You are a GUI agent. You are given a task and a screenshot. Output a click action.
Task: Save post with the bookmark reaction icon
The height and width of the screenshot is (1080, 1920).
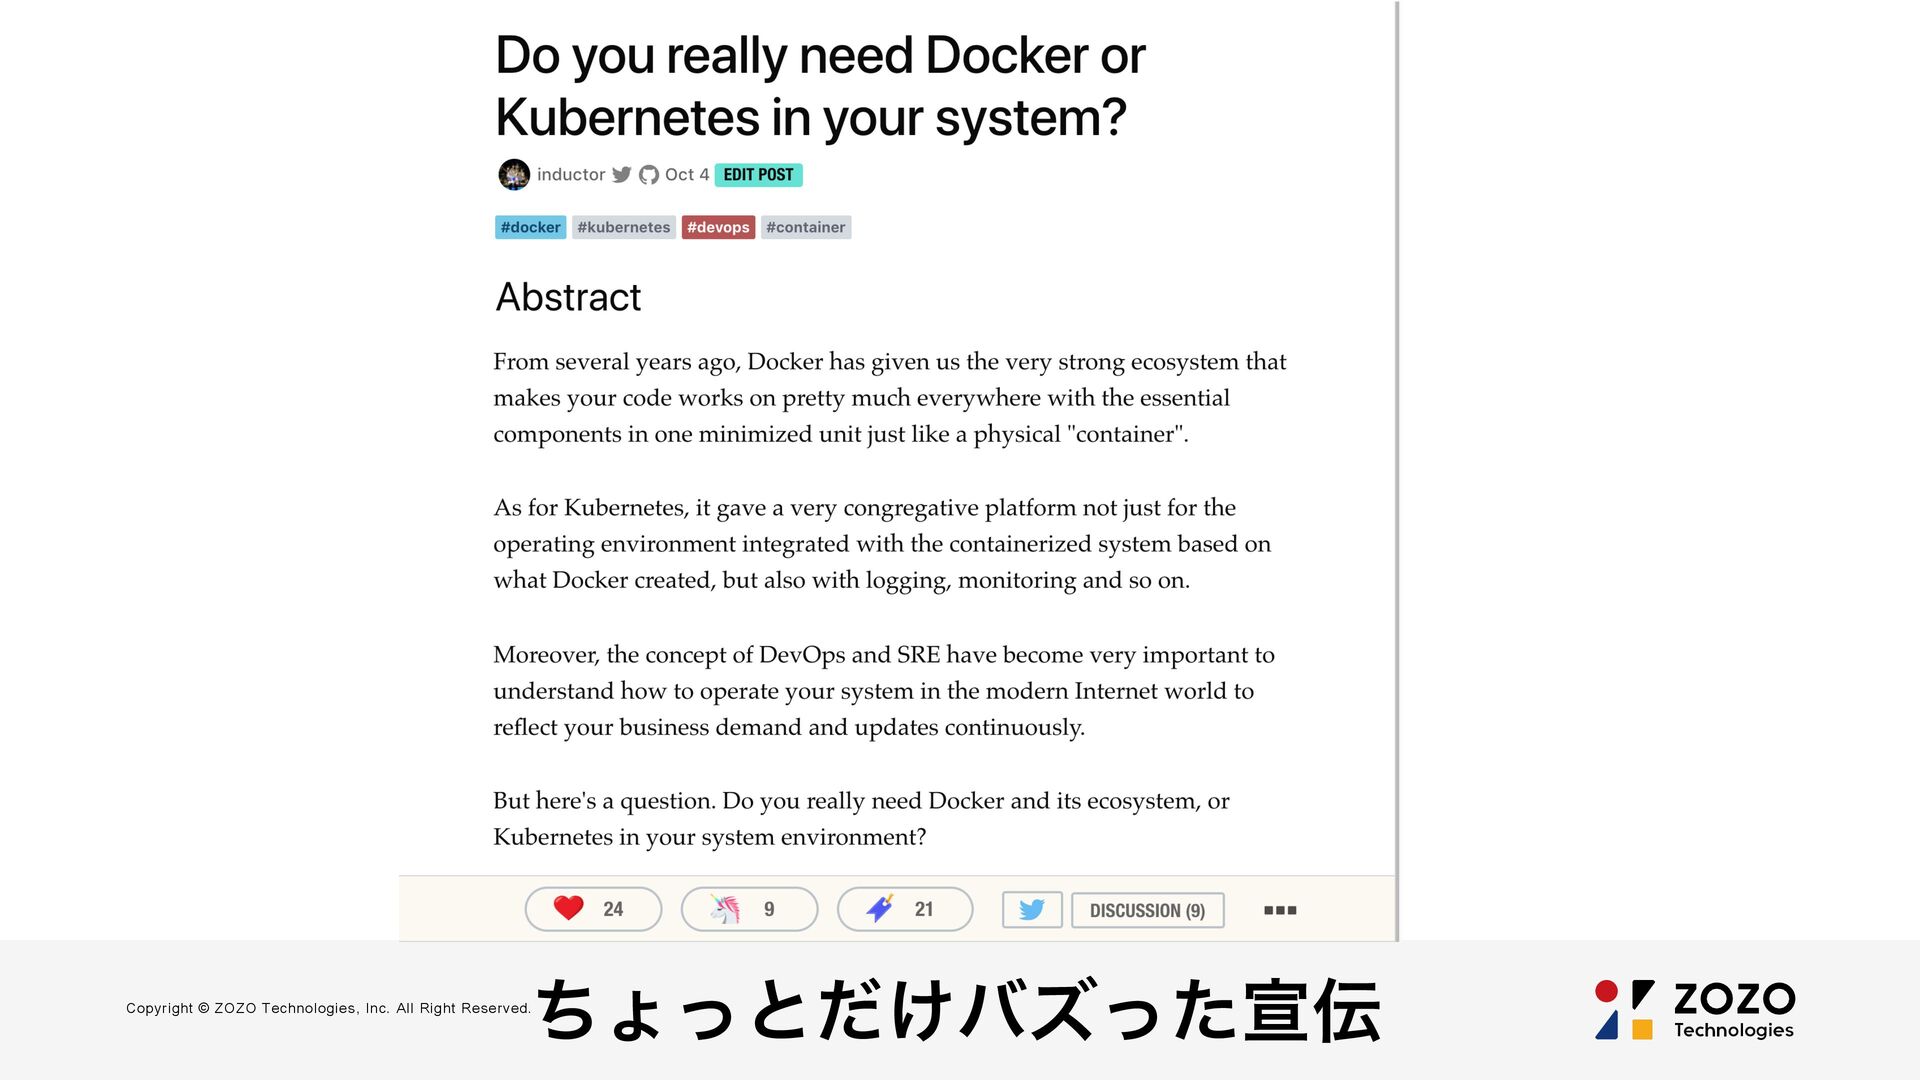coord(880,908)
